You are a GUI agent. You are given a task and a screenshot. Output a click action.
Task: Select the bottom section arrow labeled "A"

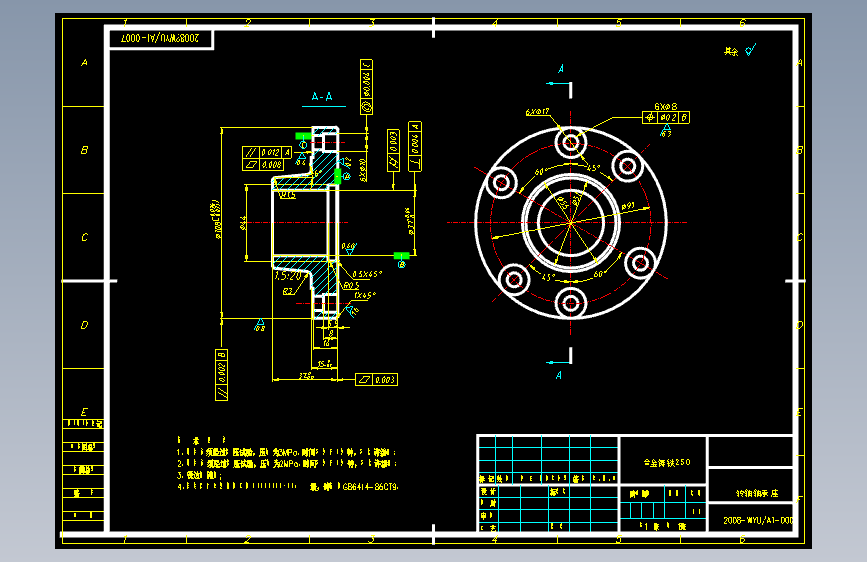tap(560, 363)
